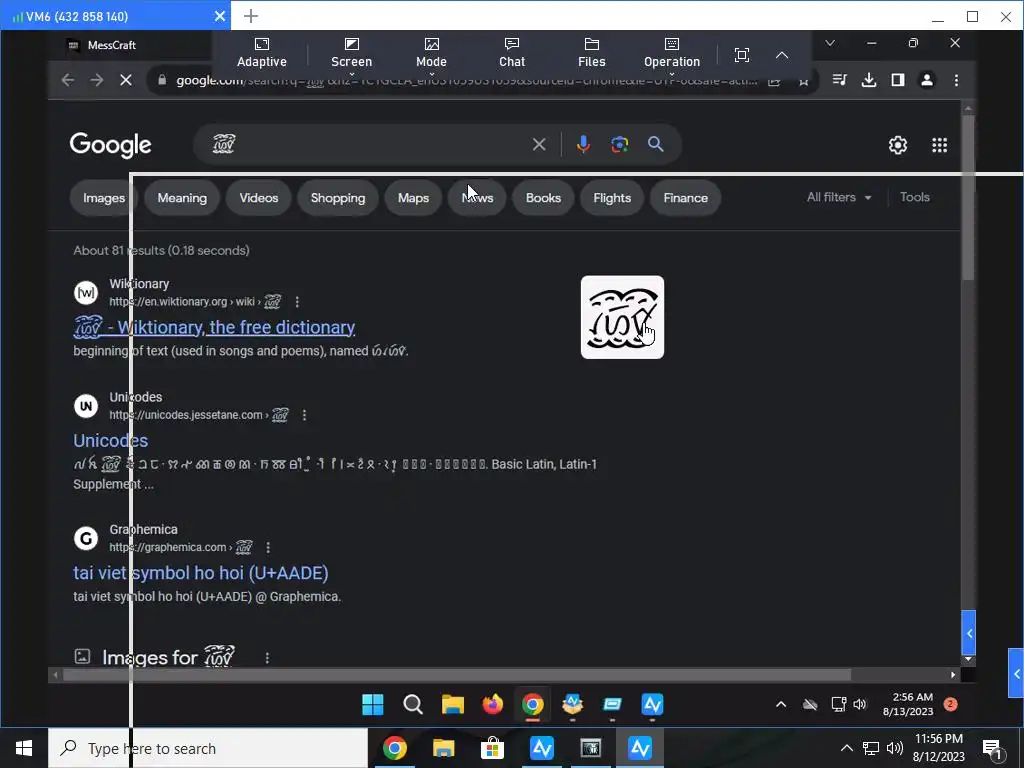This screenshot has width=1024, height=768.
Task: Open the Unicodes result link
Action: pyautogui.click(x=110, y=440)
